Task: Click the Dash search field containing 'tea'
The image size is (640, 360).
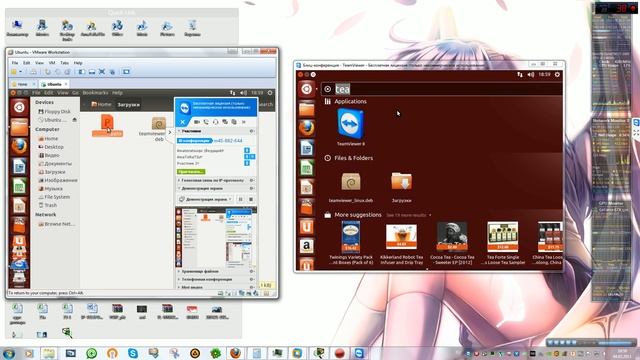Action: click(442, 89)
